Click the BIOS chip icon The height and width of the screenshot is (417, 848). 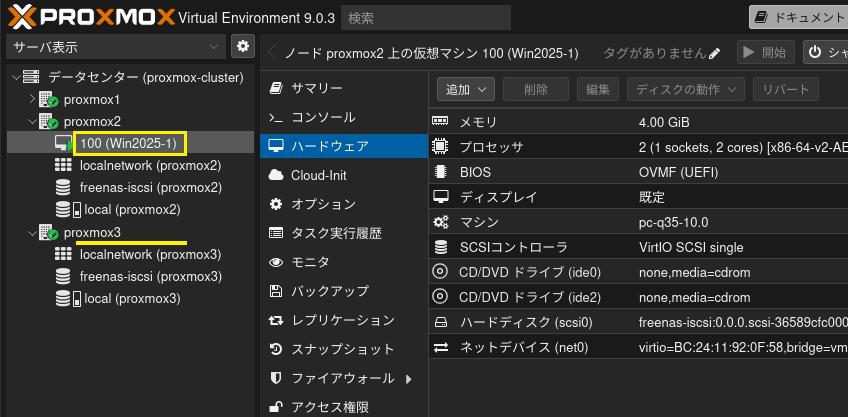[441, 172]
